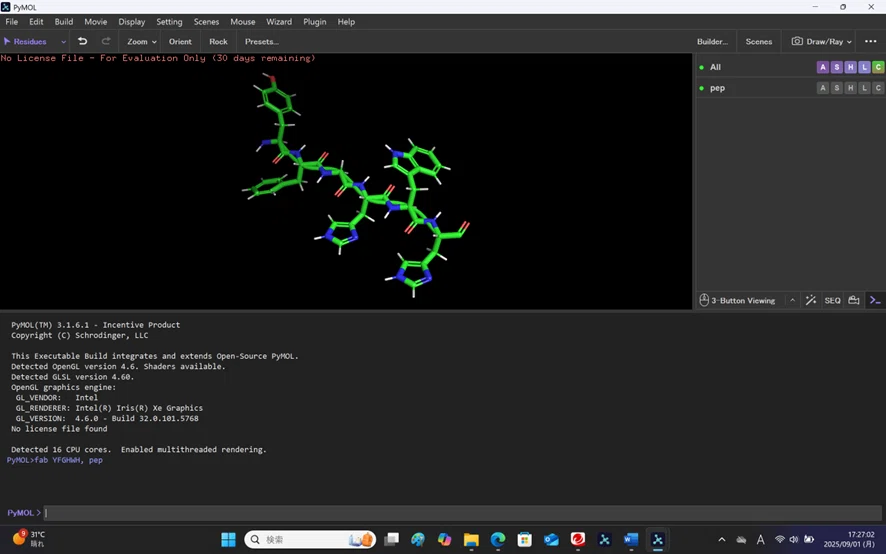This screenshot has width=886, height=554.
Task: Toggle the command line terminal icon
Action: coord(875,300)
